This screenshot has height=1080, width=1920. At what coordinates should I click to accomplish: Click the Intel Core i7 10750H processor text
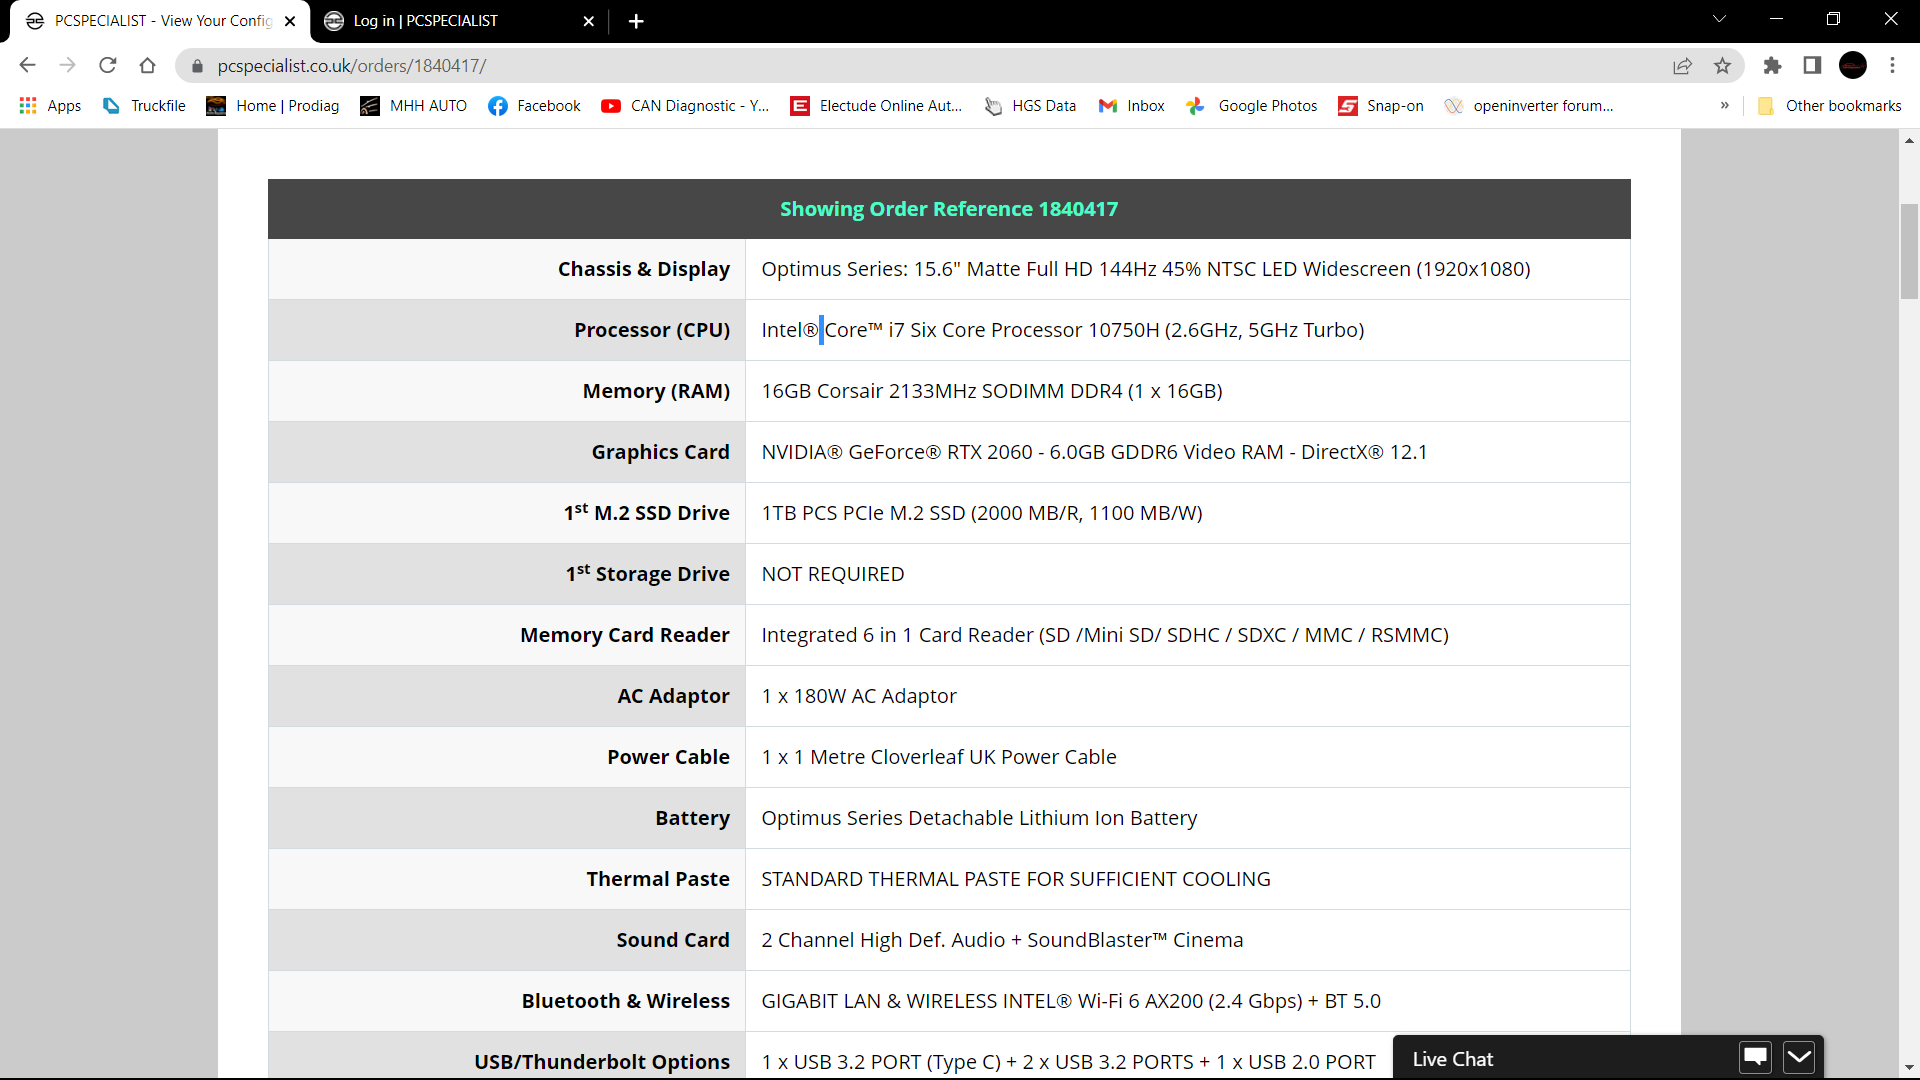[1063, 330]
